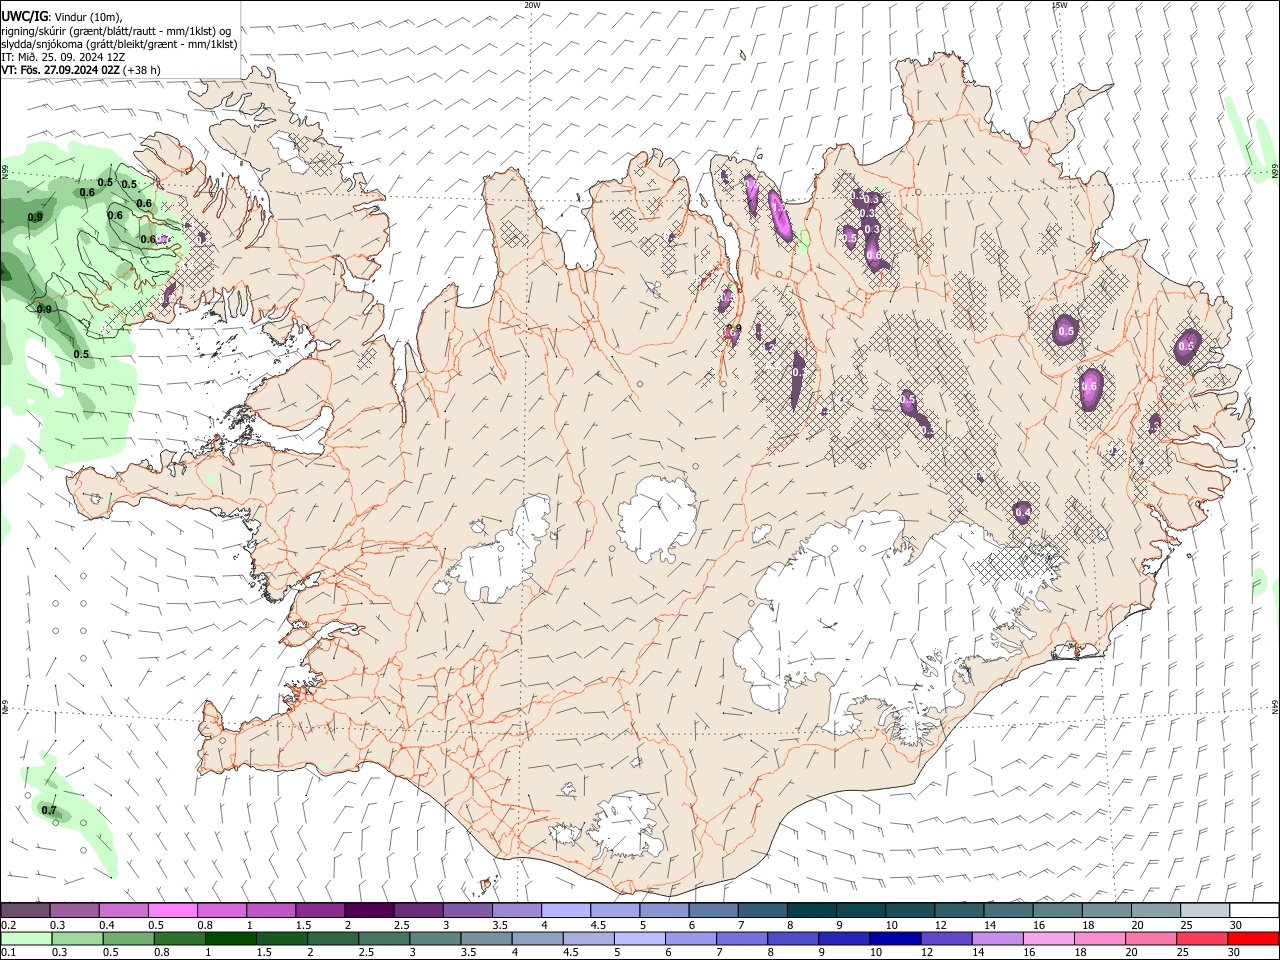Click the dark mauve 0.2–0.3 snow swatch
Image resolution: width=1280 pixels, height=960 pixels.
25,910
